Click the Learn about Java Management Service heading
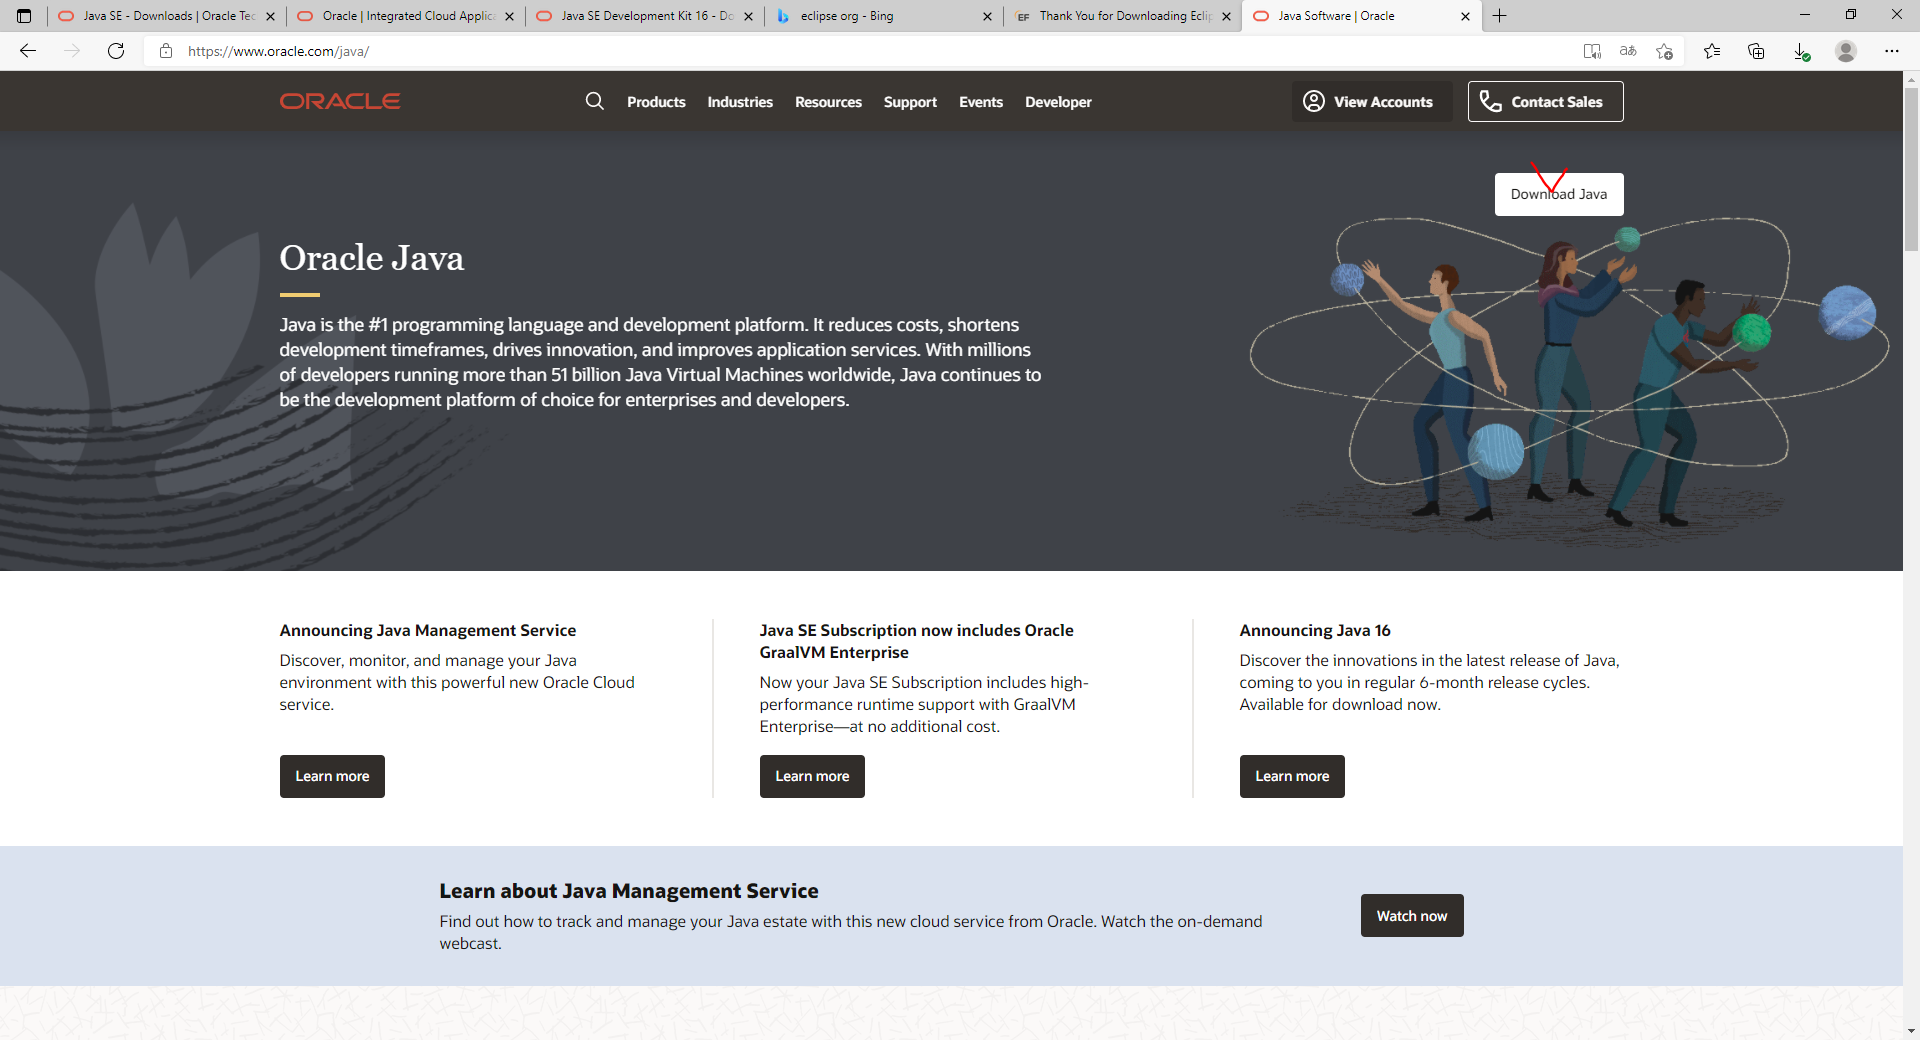The height and width of the screenshot is (1040, 1920). 629,890
